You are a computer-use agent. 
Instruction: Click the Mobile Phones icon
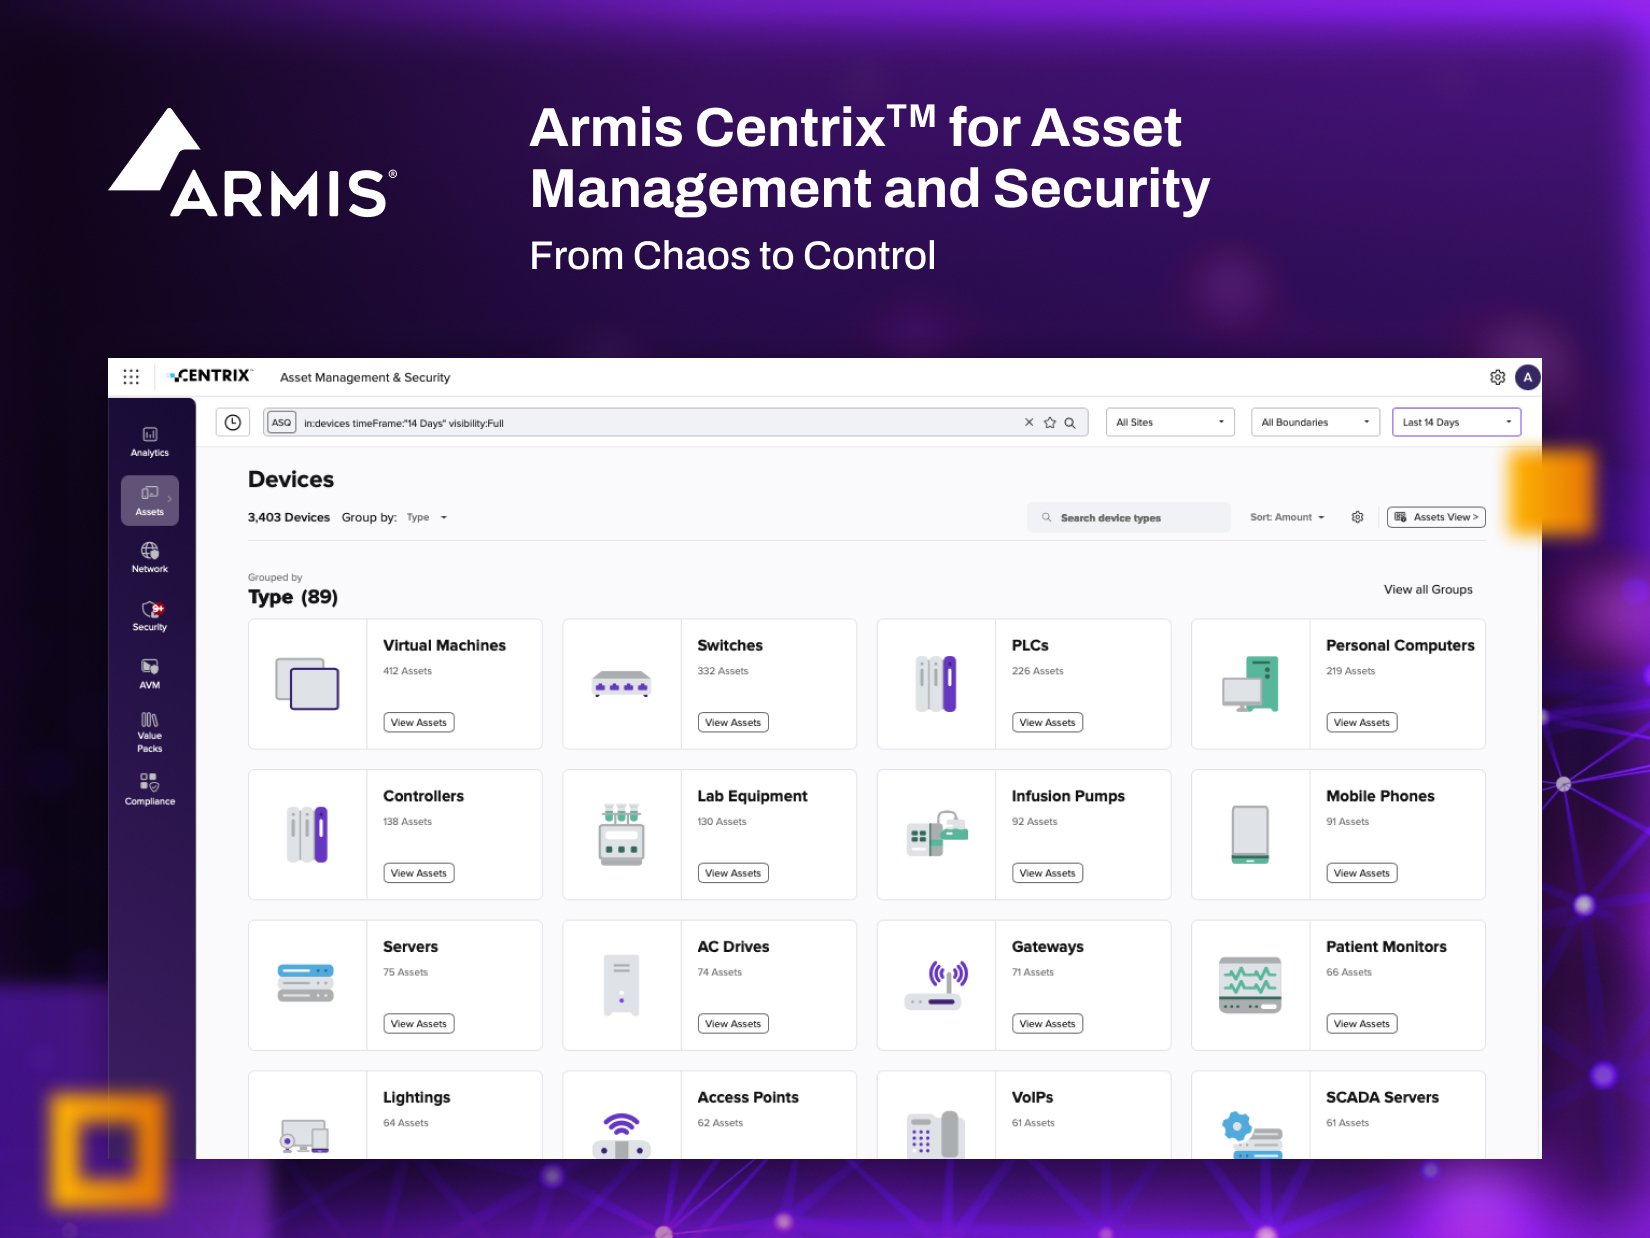point(1250,834)
